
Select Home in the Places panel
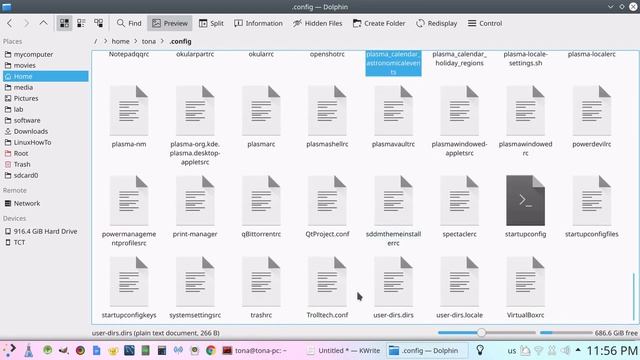click(45, 76)
